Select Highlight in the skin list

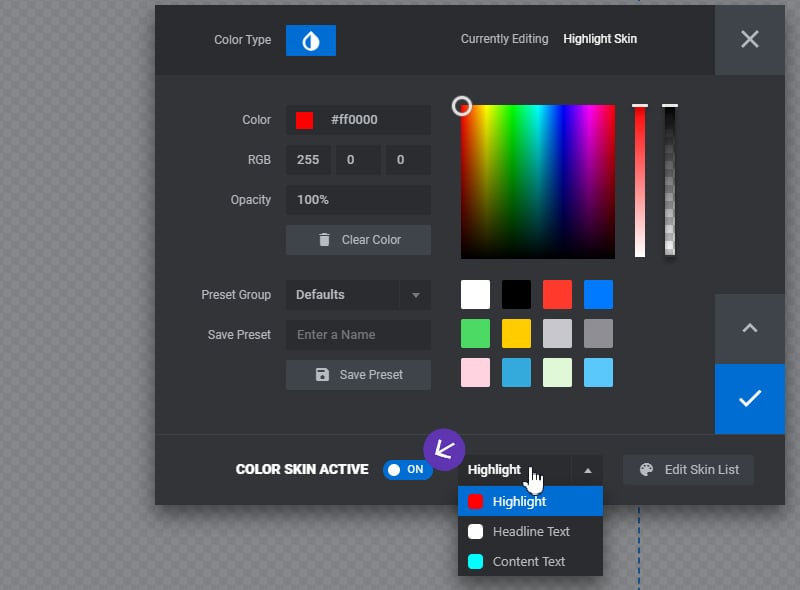coord(531,501)
